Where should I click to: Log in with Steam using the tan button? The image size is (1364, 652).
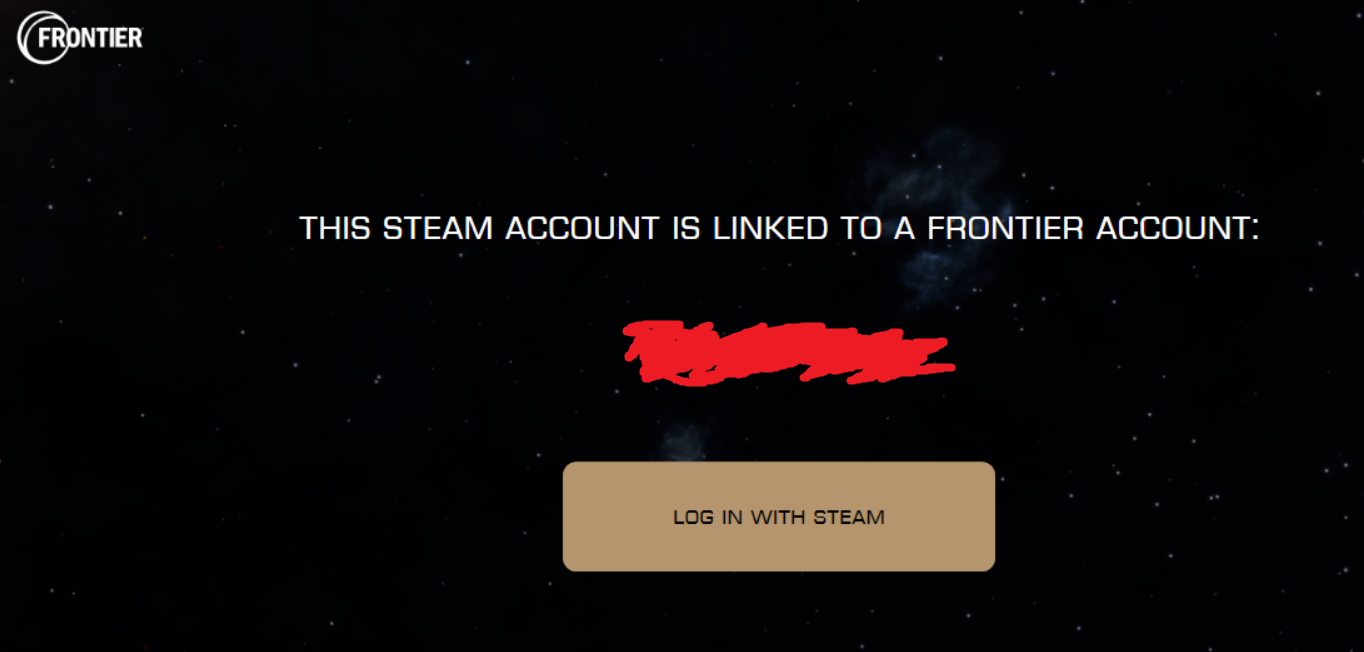coord(779,516)
